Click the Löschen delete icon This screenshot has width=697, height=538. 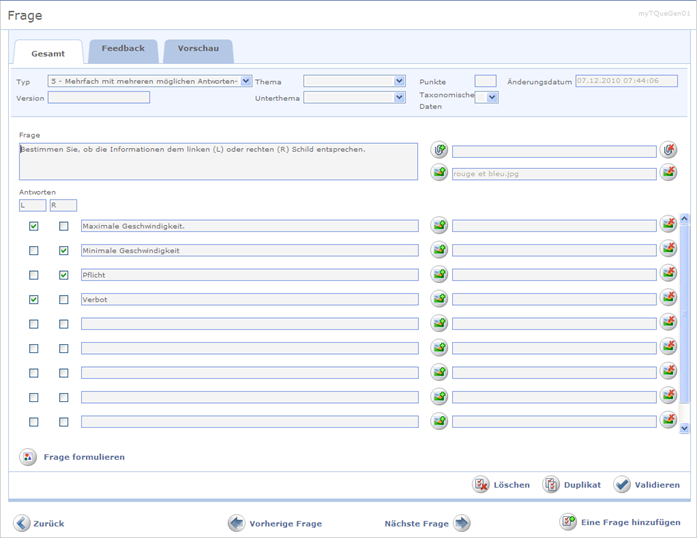[x=481, y=485]
